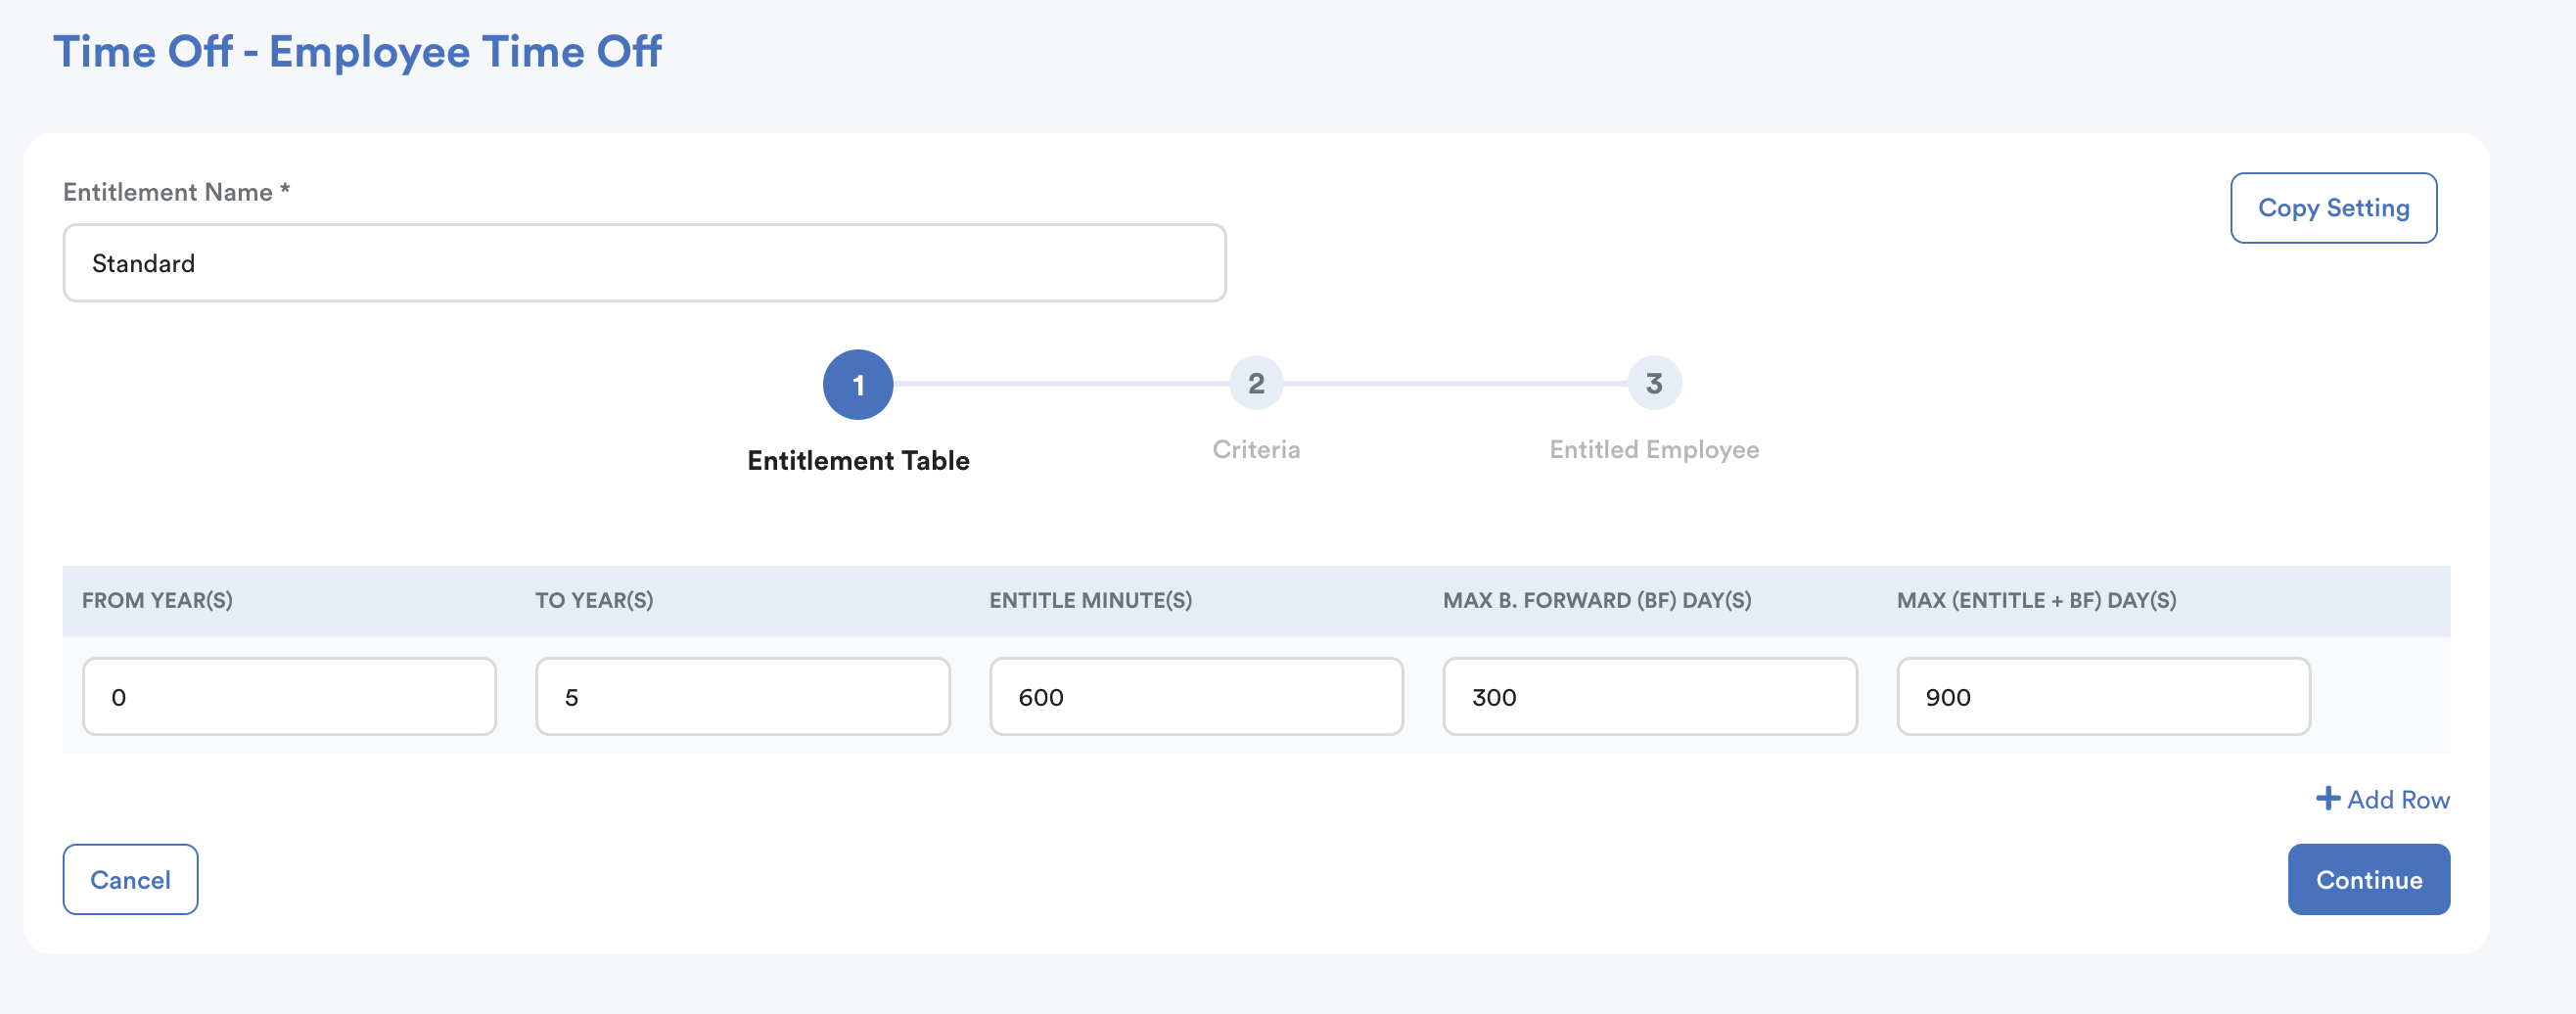This screenshot has width=2576, height=1014.
Task: Click the ENTITLE MINUTE(S) column header
Action: pos(1090,600)
